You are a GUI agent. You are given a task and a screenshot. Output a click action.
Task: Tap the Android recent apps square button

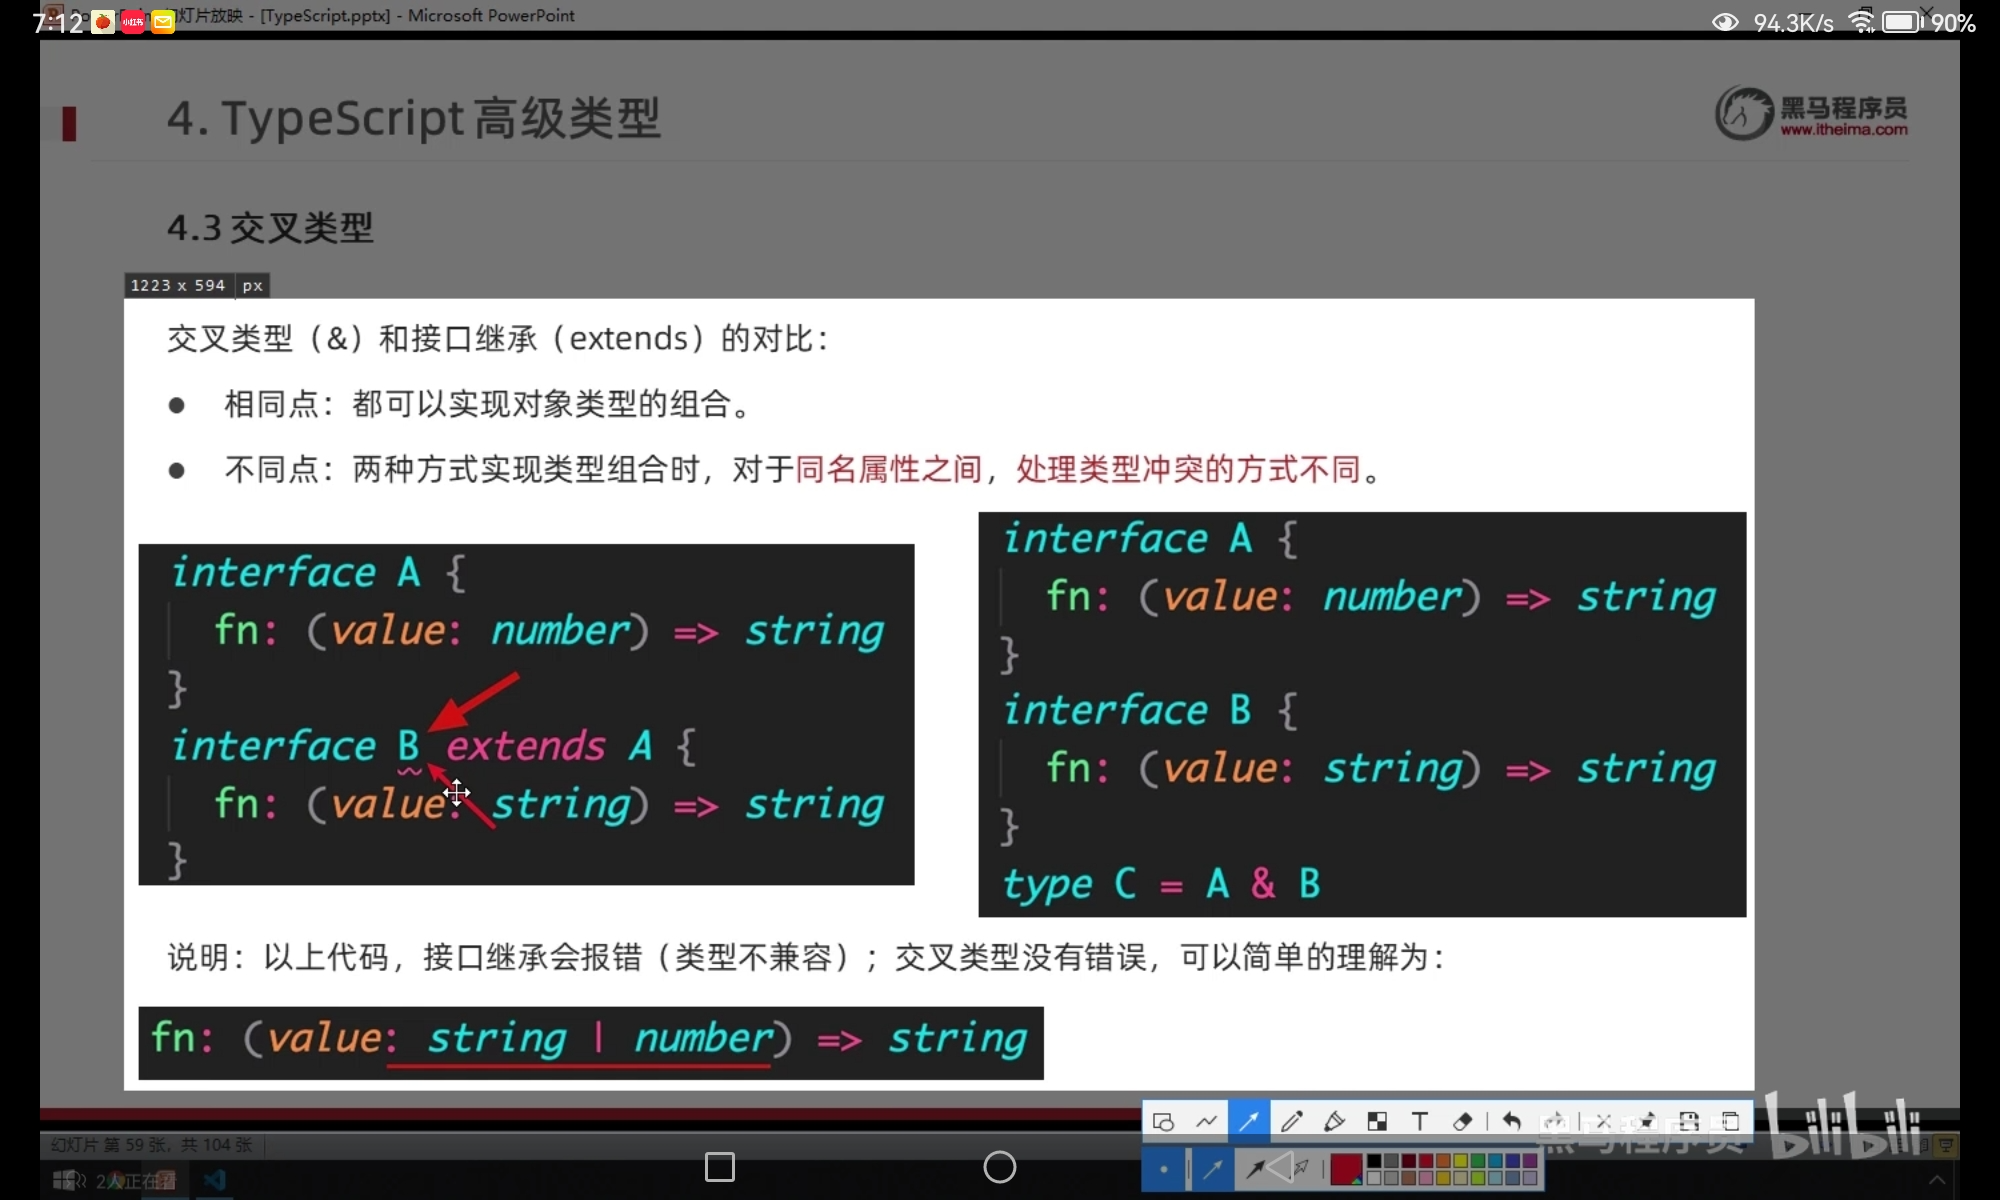point(720,1167)
